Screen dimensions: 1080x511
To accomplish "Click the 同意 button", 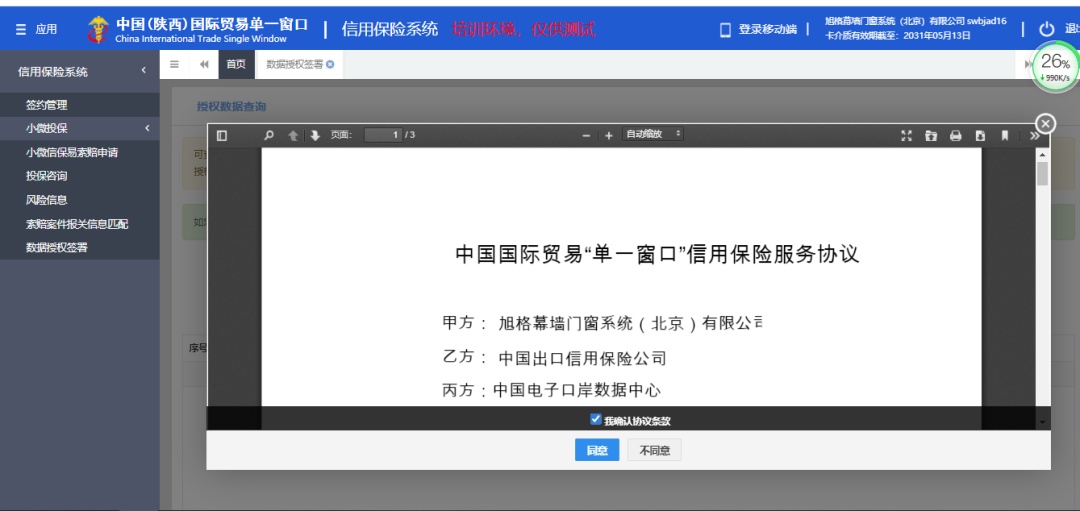I will (597, 451).
